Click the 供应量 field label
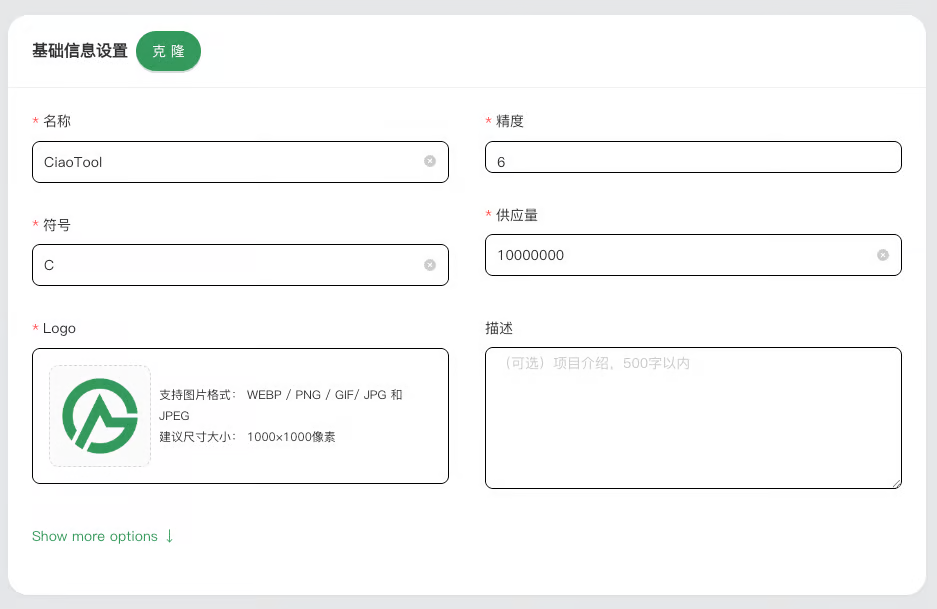The image size is (937, 609). 517,215
